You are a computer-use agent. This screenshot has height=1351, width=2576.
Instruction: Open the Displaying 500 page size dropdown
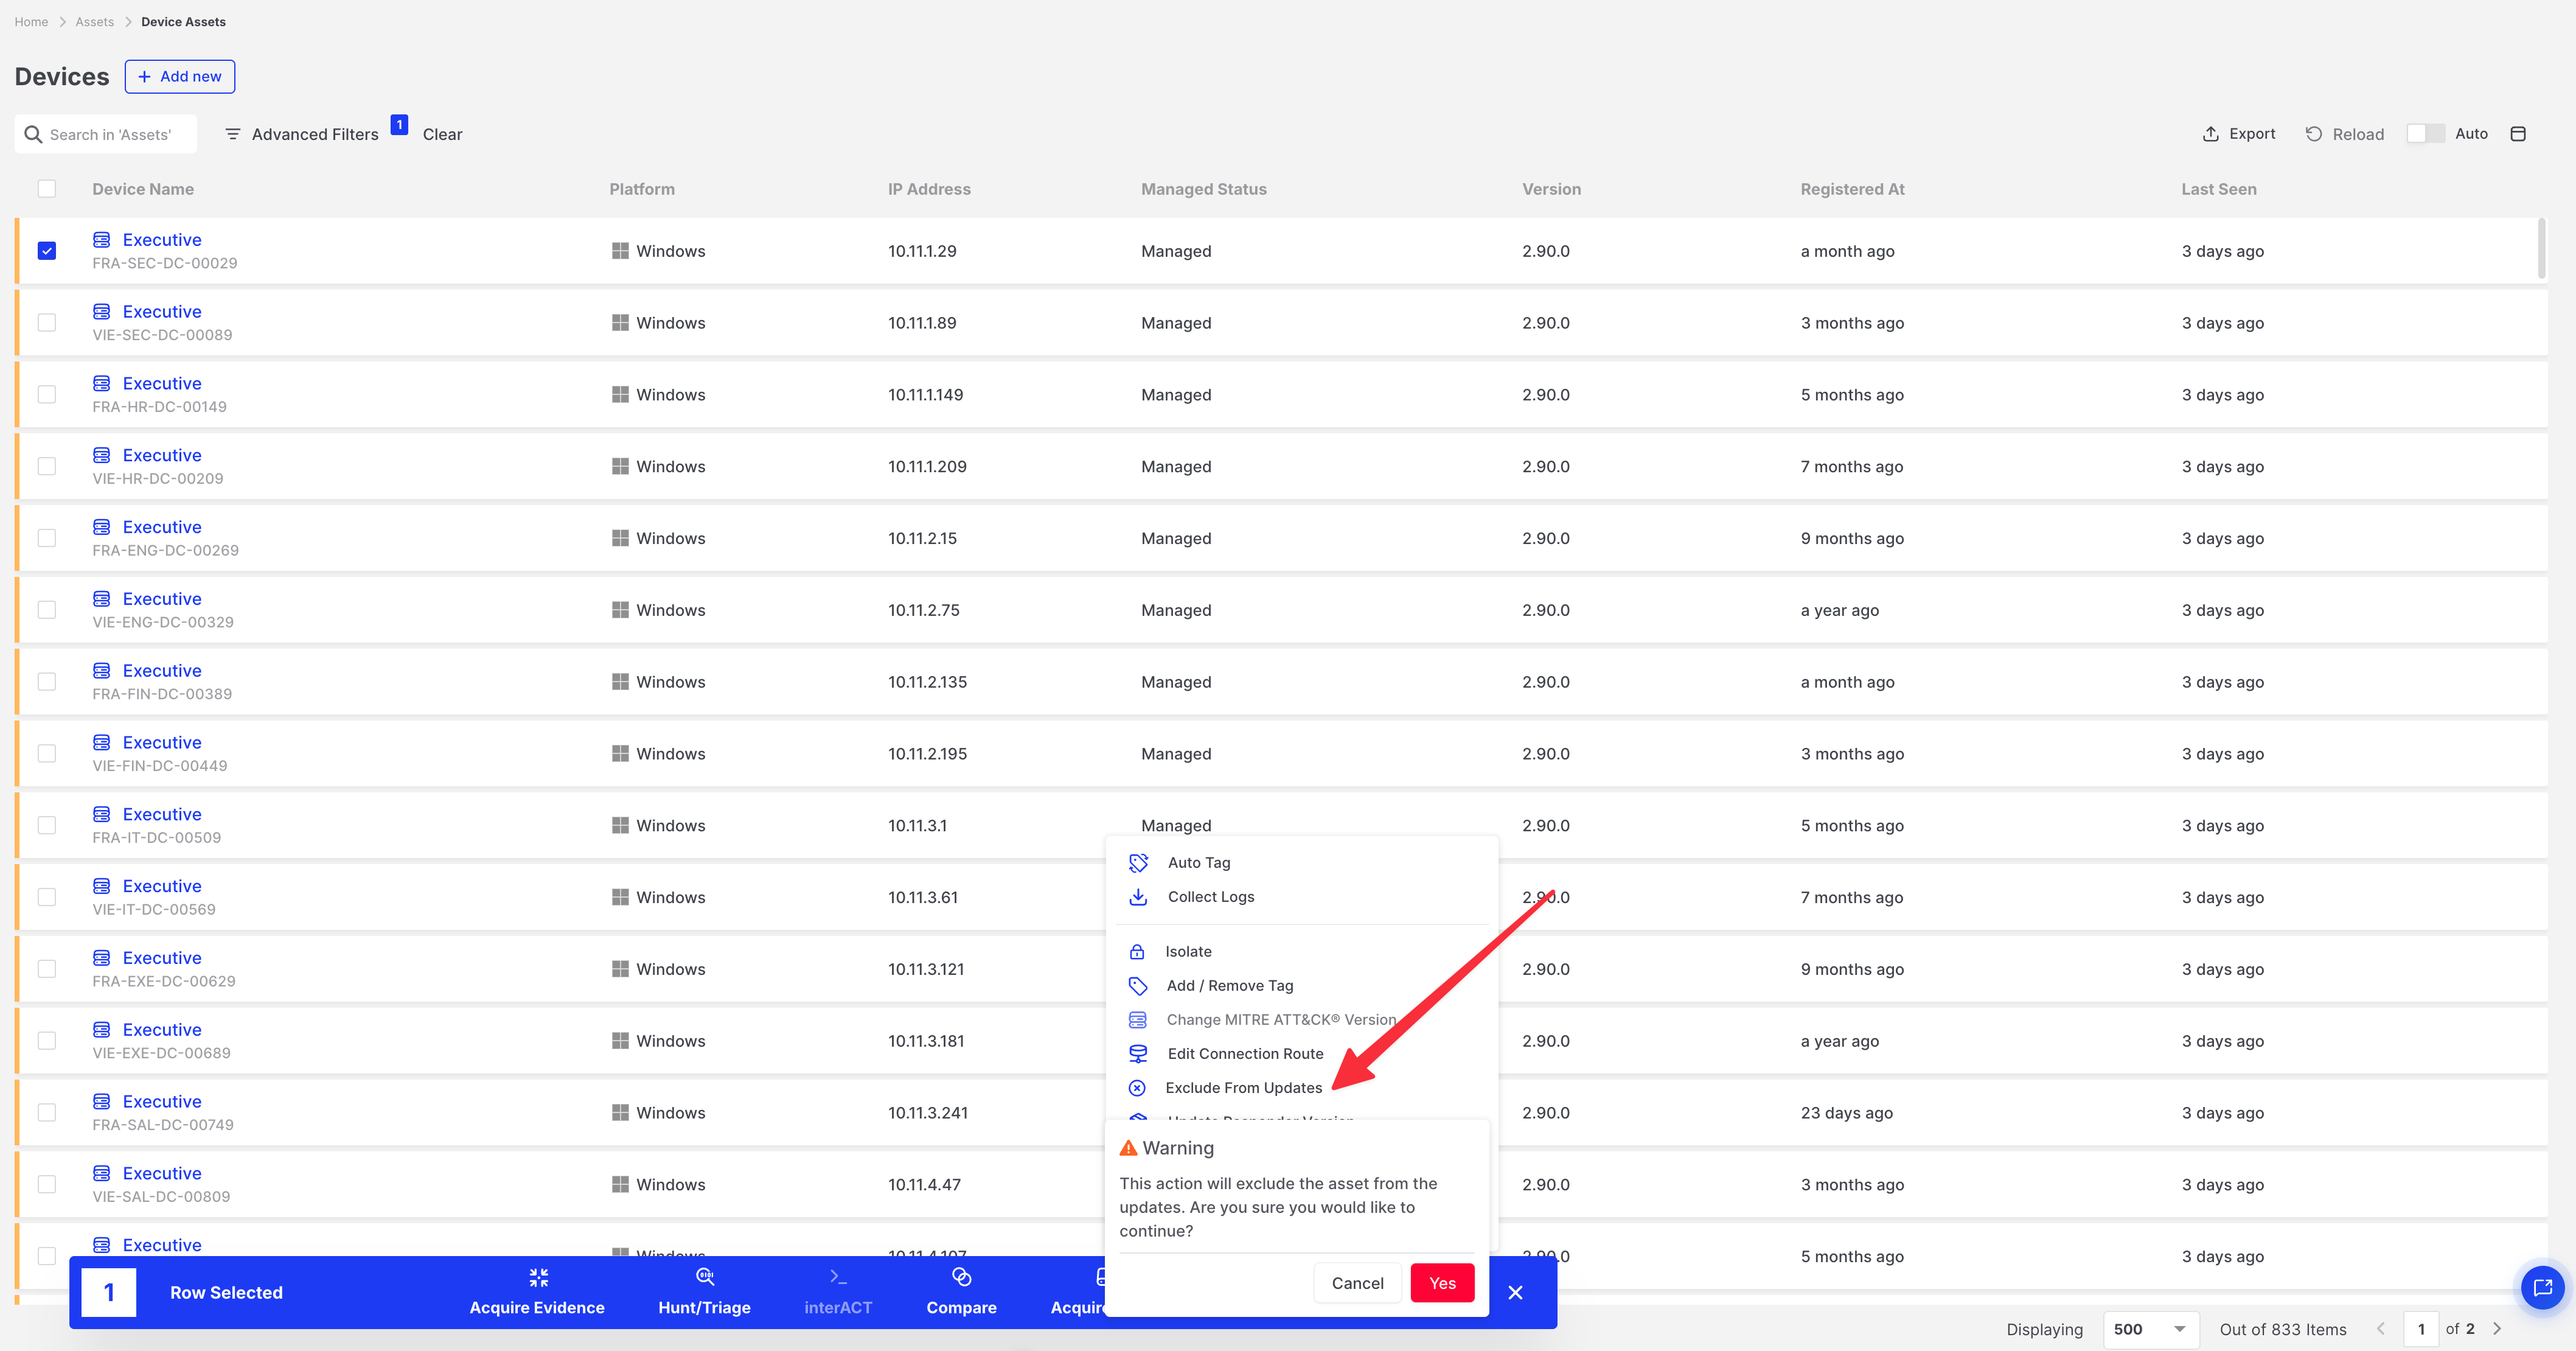pyautogui.click(x=2150, y=1329)
